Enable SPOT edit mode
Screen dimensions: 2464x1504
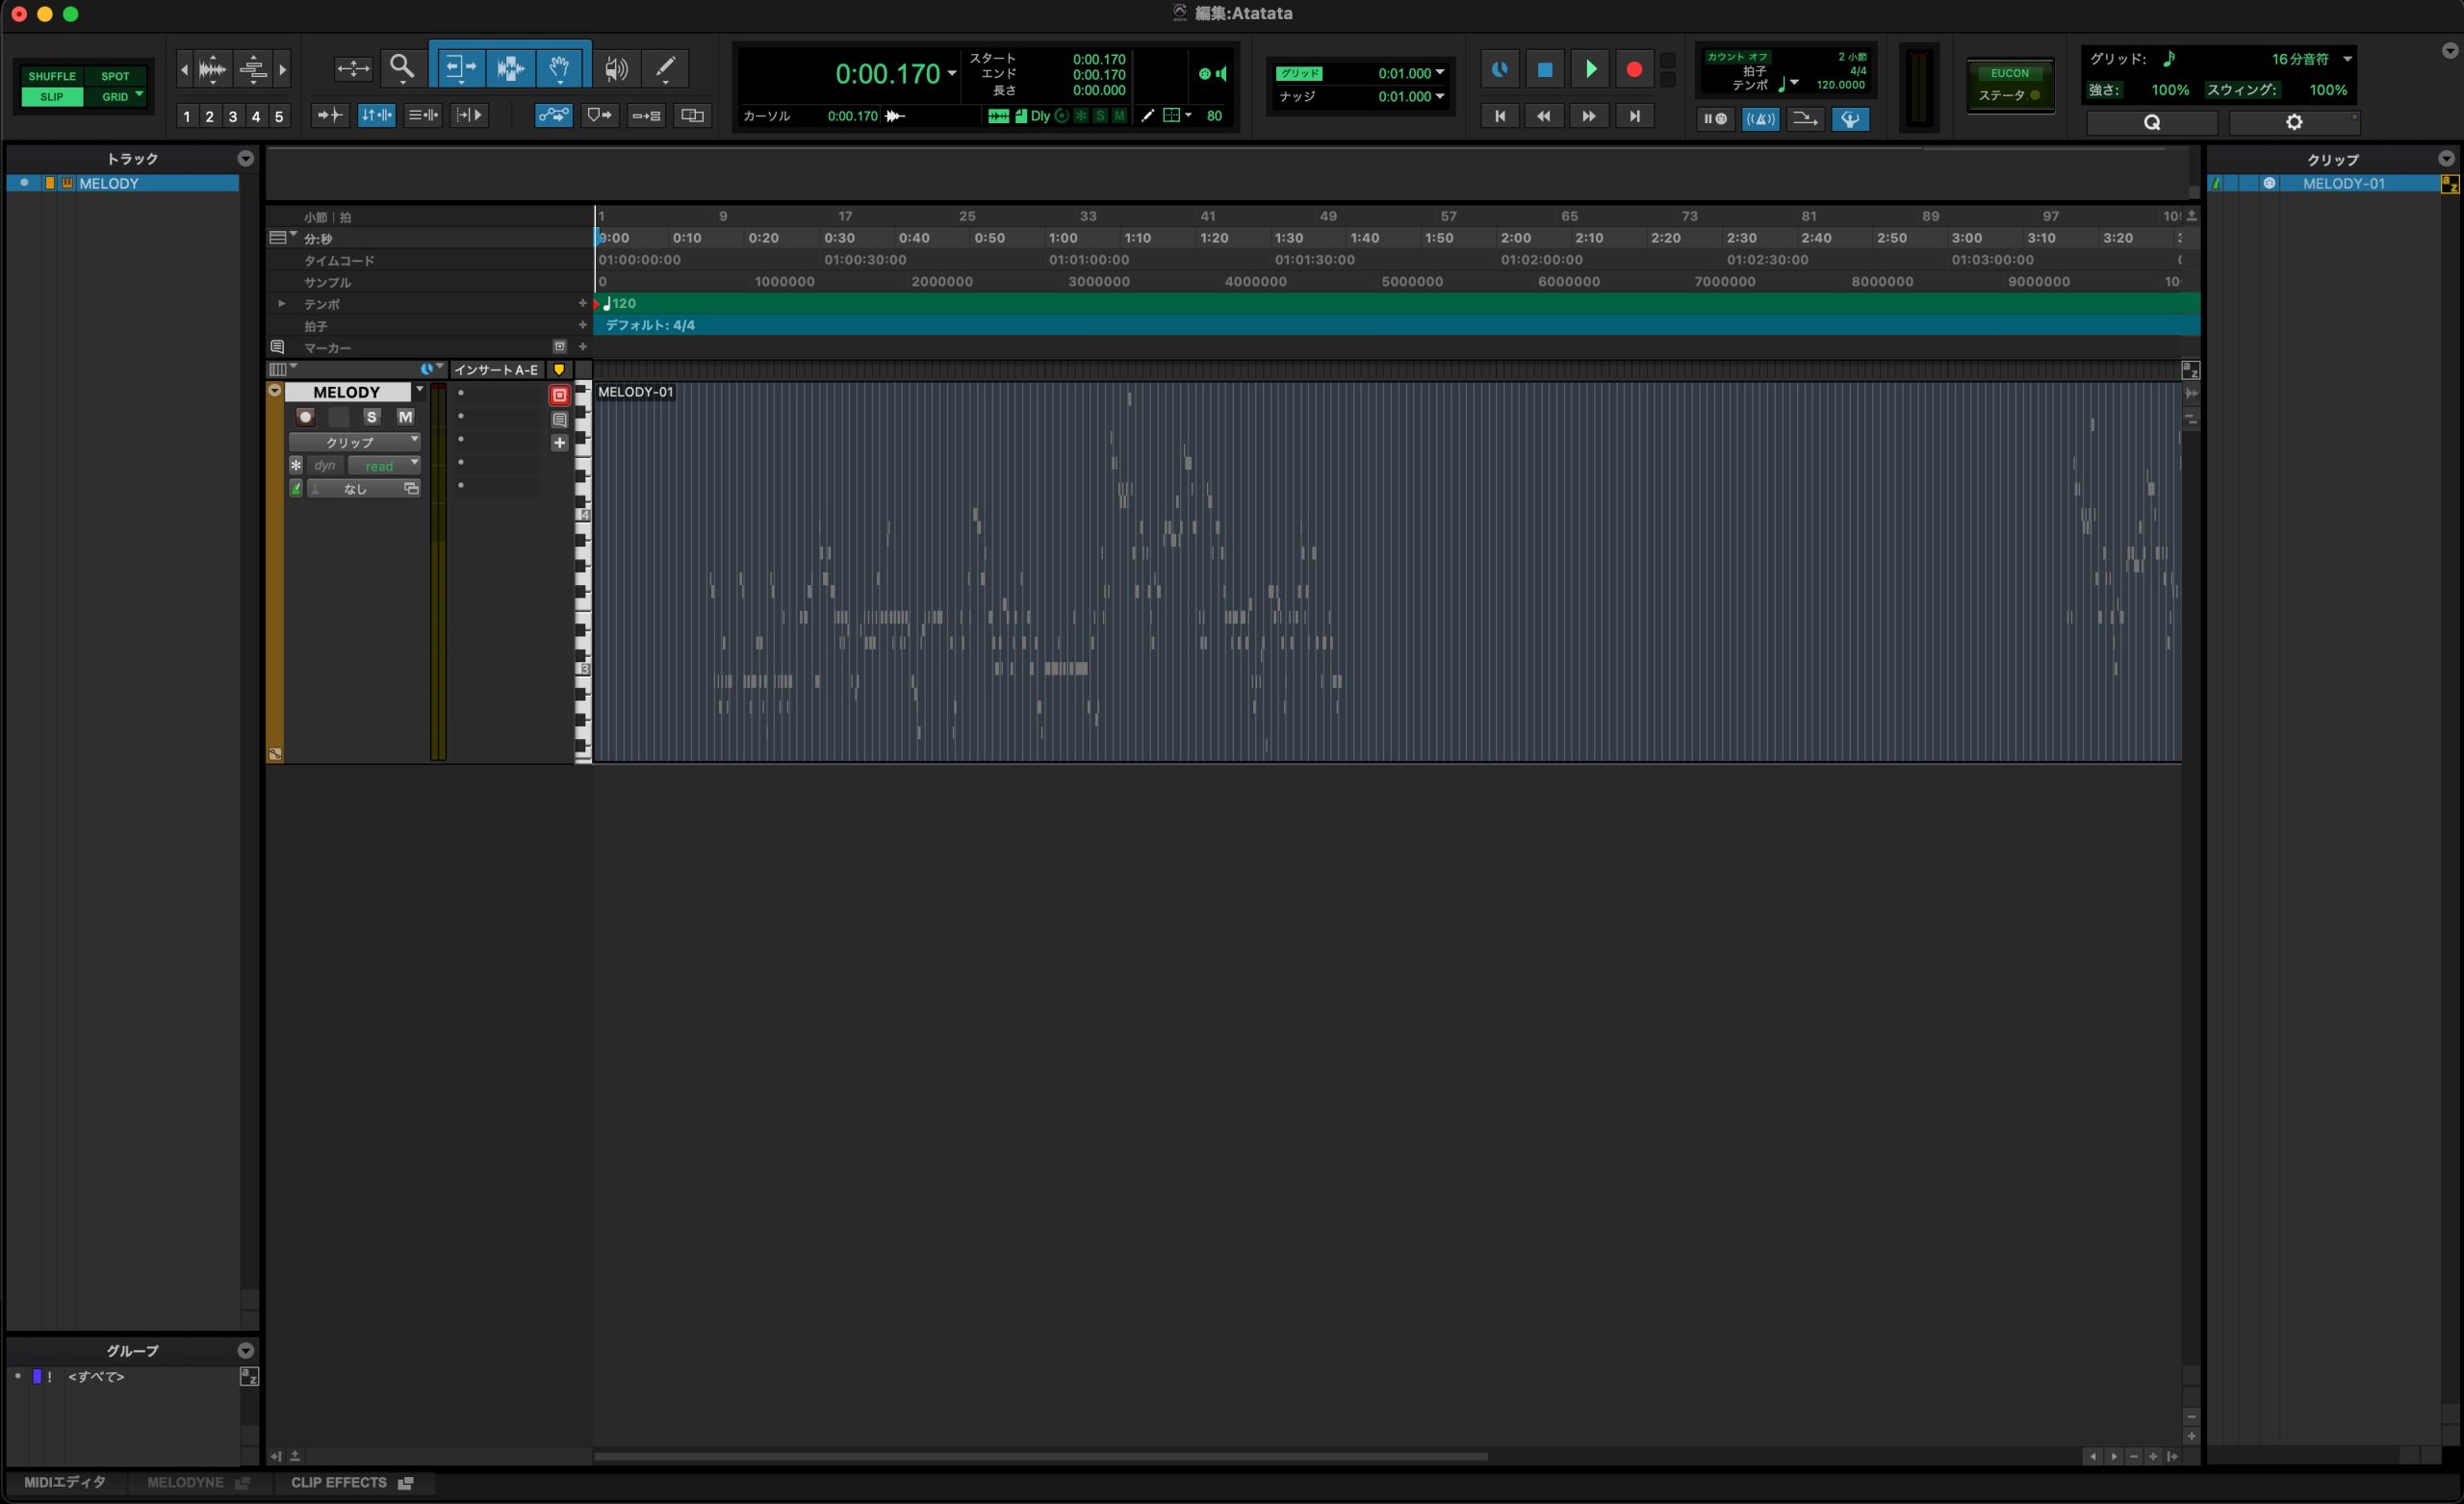click(x=115, y=76)
